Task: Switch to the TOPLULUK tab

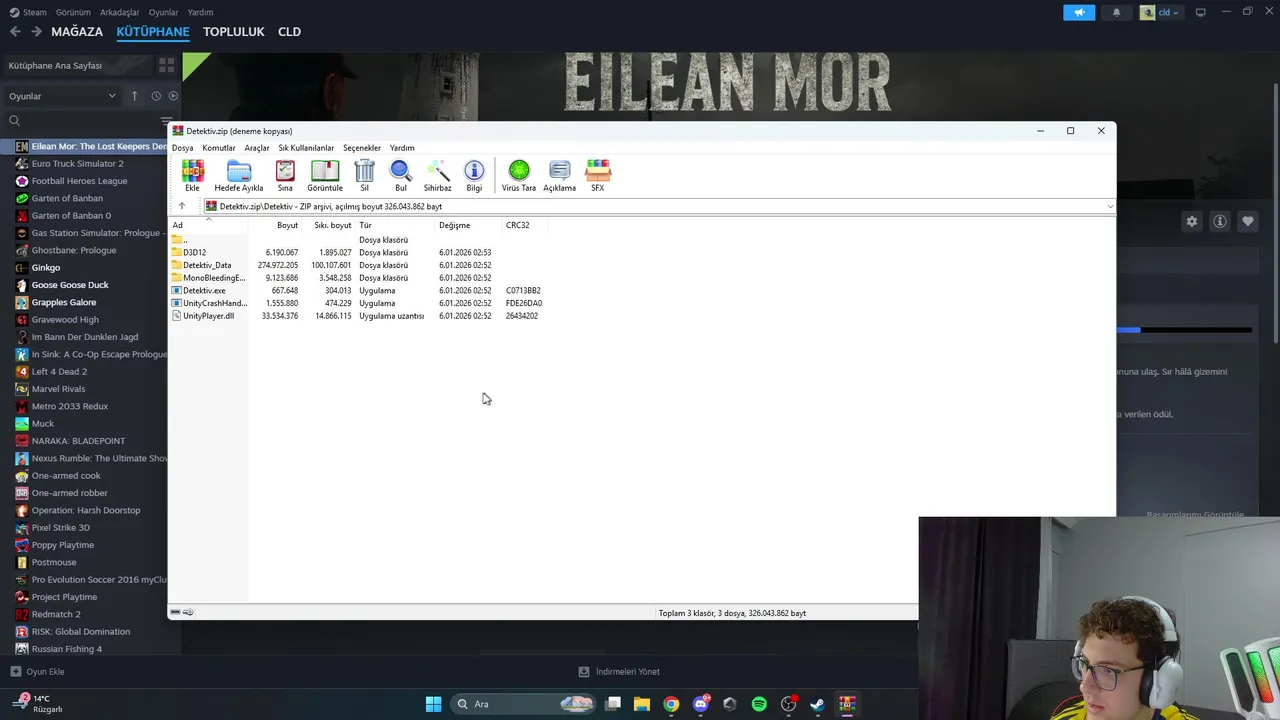Action: (x=233, y=31)
